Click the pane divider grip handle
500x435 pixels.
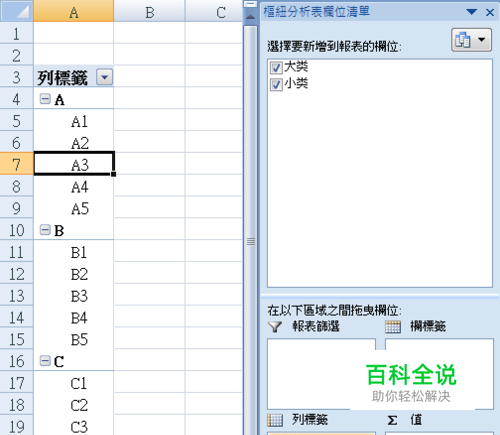tap(251, 241)
